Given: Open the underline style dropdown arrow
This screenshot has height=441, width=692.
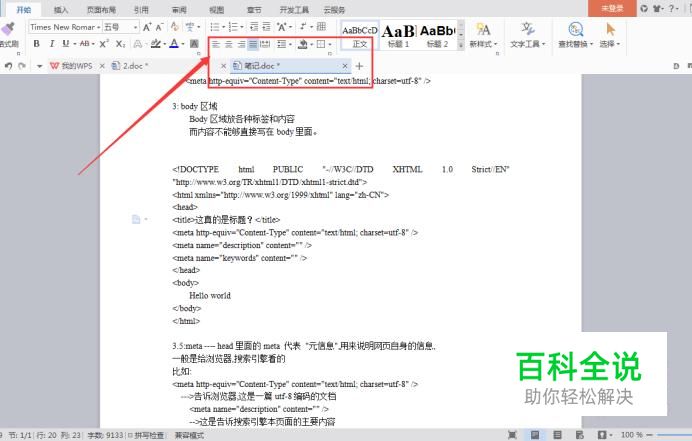Looking at the screenshot, I should 74,44.
